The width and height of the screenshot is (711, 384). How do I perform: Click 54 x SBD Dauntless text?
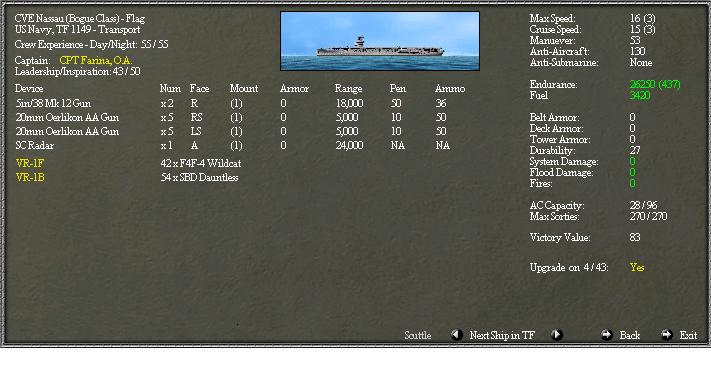coord(200,177)
